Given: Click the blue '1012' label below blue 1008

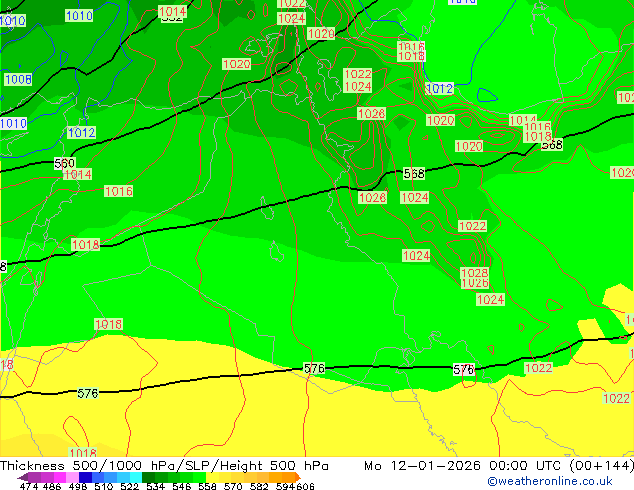Looking at the screenshot, I should [x=81, y=132].
